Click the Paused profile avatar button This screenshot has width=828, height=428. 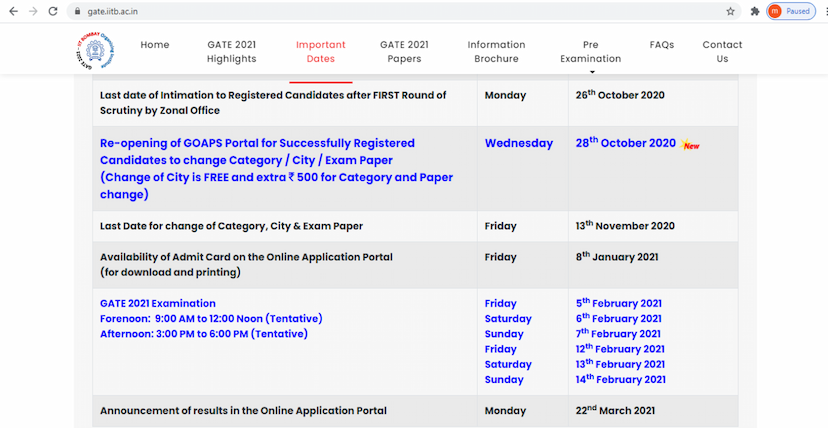(789, 11)
